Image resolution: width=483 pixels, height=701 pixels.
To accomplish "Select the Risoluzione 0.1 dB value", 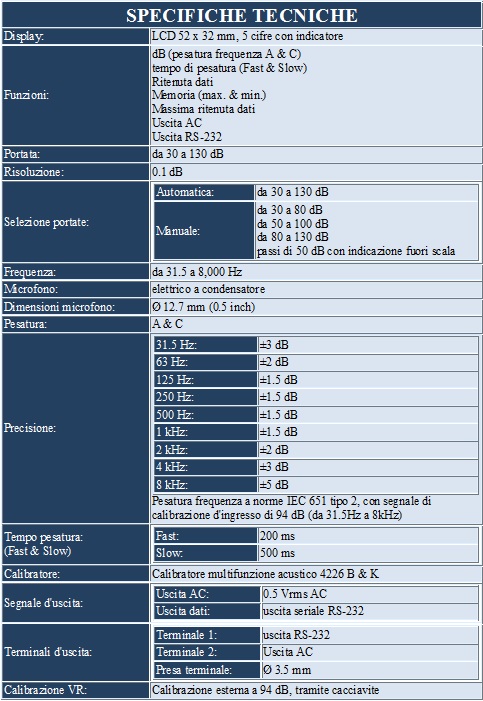I will point(167,172).
